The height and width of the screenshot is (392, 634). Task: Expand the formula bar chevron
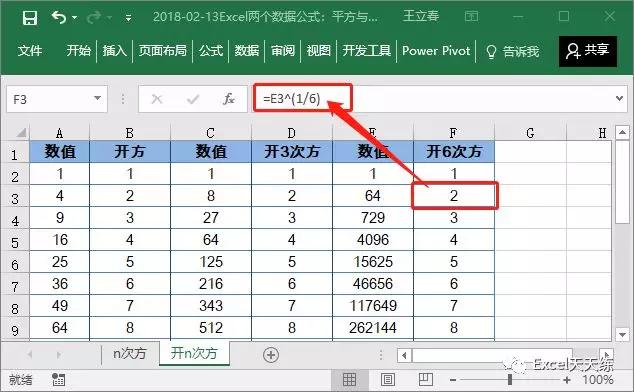point(619,98)
